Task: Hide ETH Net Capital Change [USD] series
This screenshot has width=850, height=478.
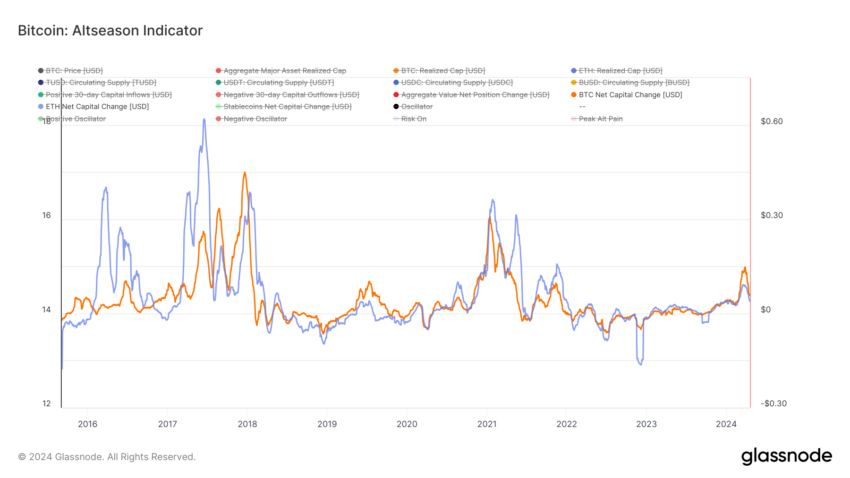Action: (x=93, y=106)
